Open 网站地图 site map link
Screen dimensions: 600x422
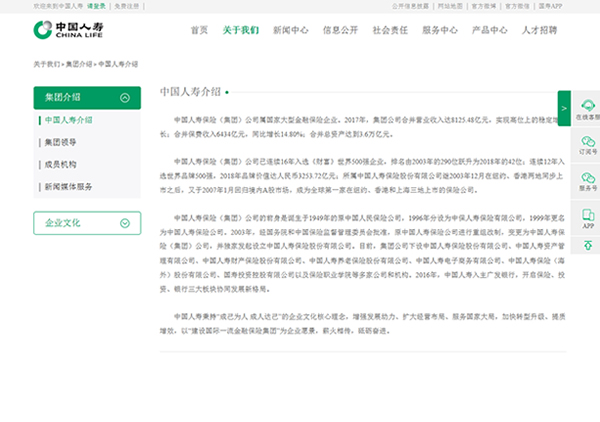pos(450,6)
